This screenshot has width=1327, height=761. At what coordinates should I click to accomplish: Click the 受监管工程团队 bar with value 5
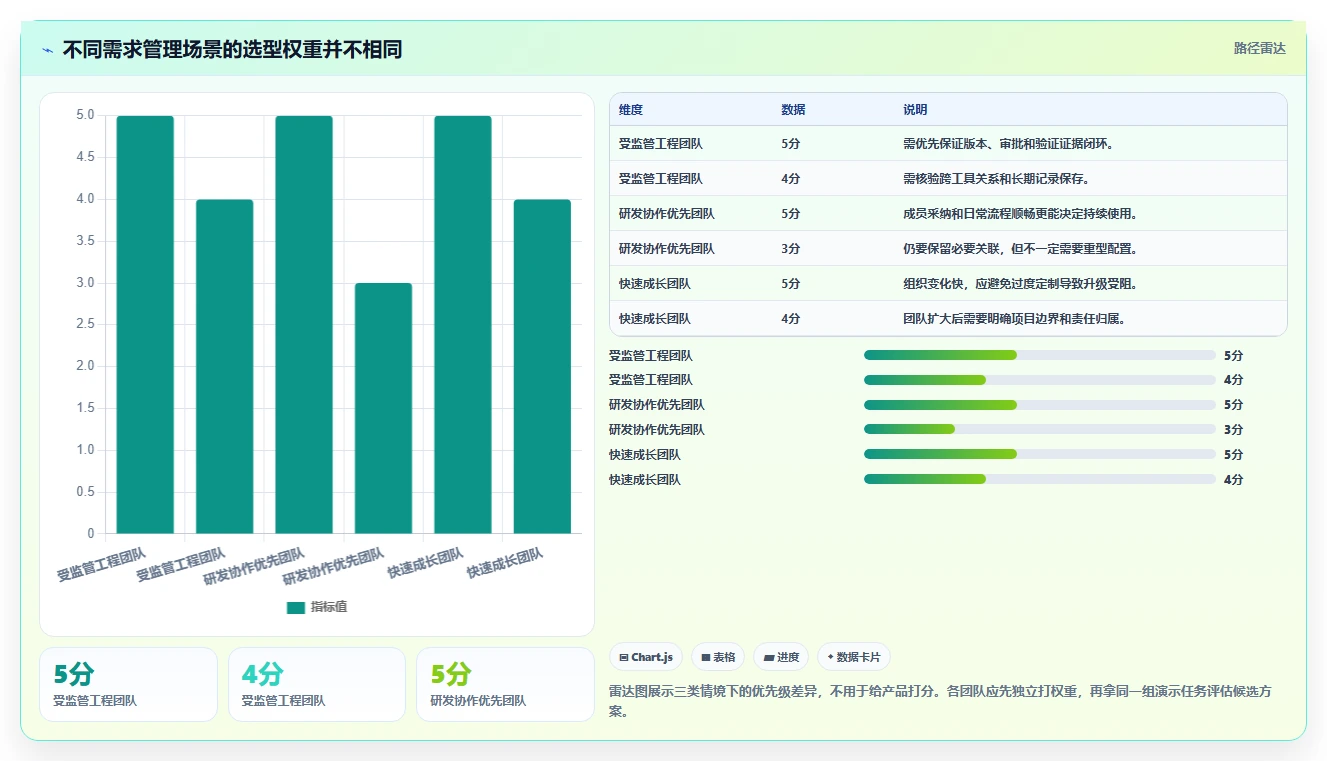point(145,324)
